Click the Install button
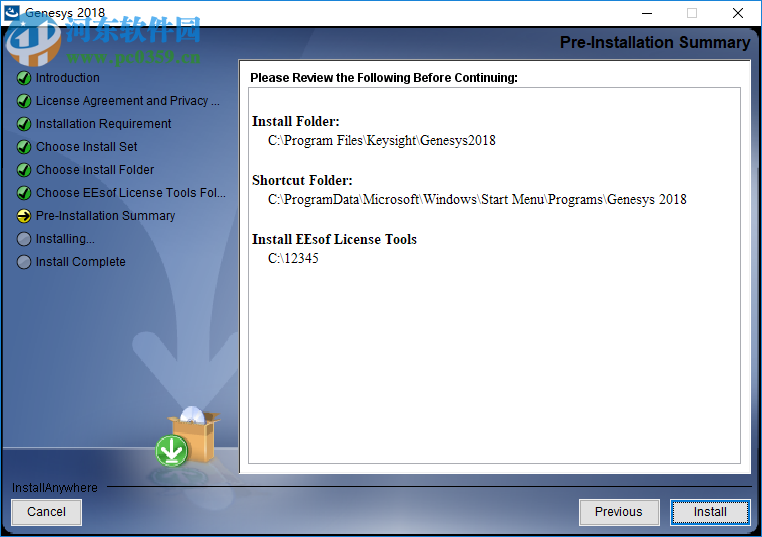The width and height of the screenshot is (762, 537). click(710, 512)
